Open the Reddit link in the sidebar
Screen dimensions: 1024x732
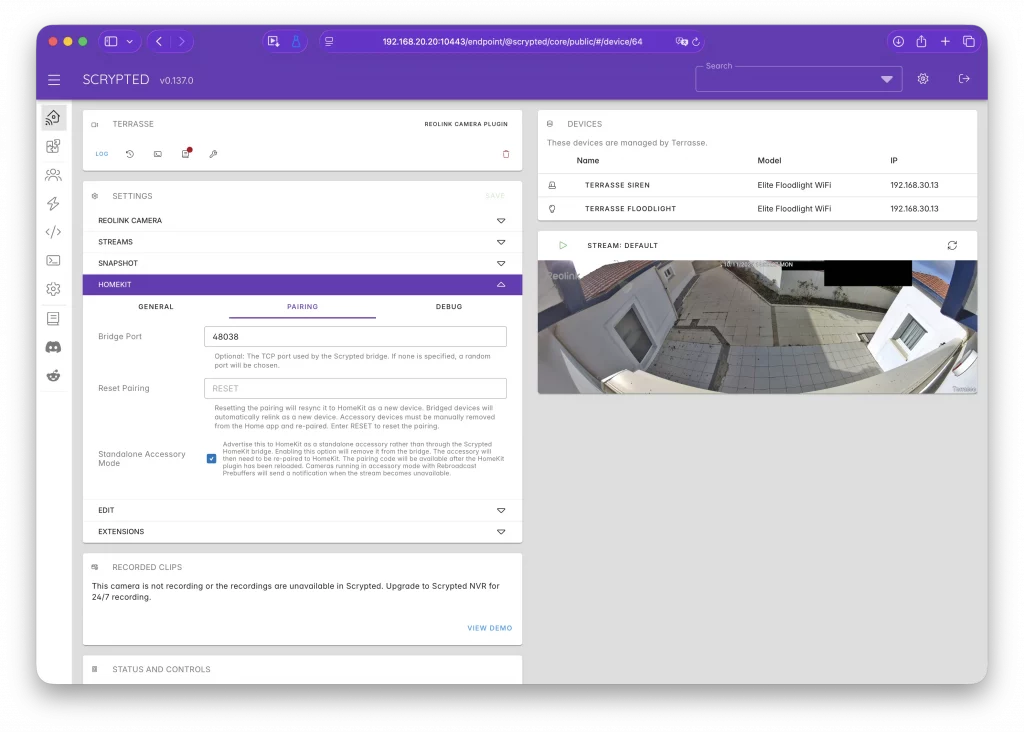(x=53, y=376)
